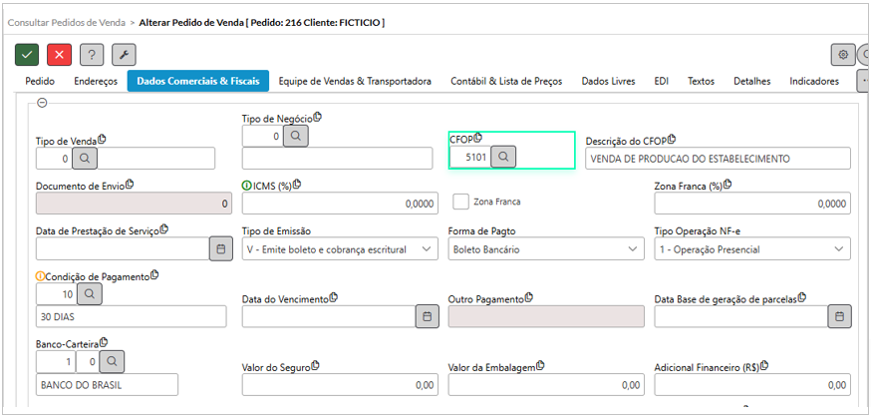Viewport: 873px width, 417px height.
Task: Confirm changes with the green checkmark button
Action: click(27, 55)
